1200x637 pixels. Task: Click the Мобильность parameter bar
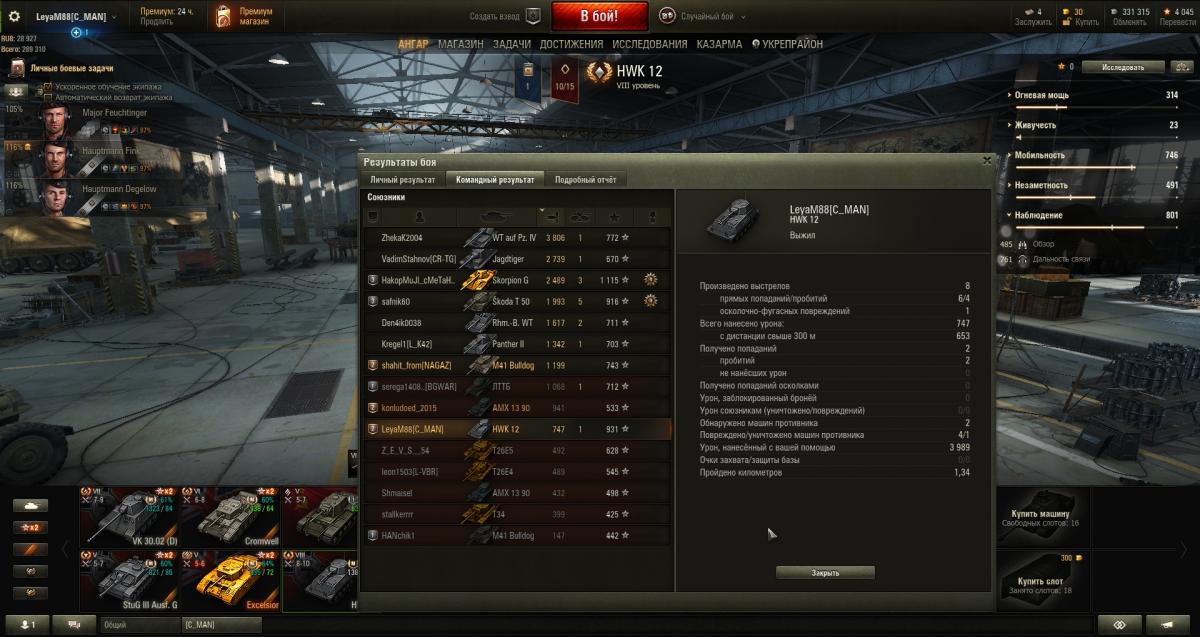coord(1096,168)
